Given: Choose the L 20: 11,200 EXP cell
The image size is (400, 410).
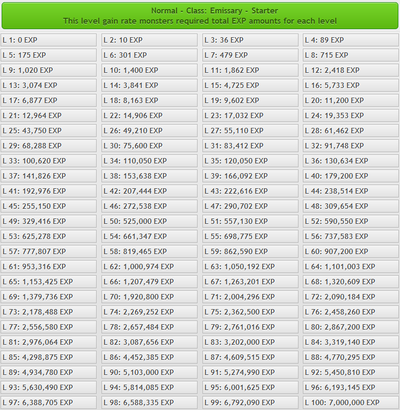Looking at the screenshot, I should pos(351,100).
